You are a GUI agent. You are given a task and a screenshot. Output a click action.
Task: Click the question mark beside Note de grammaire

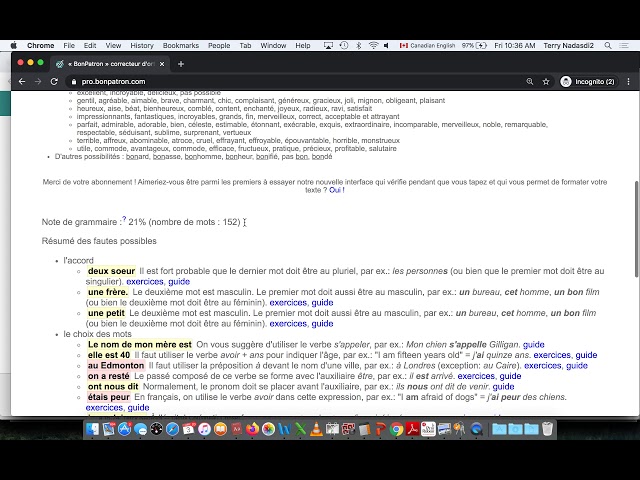pyautogui.click(x=123, y=219)
